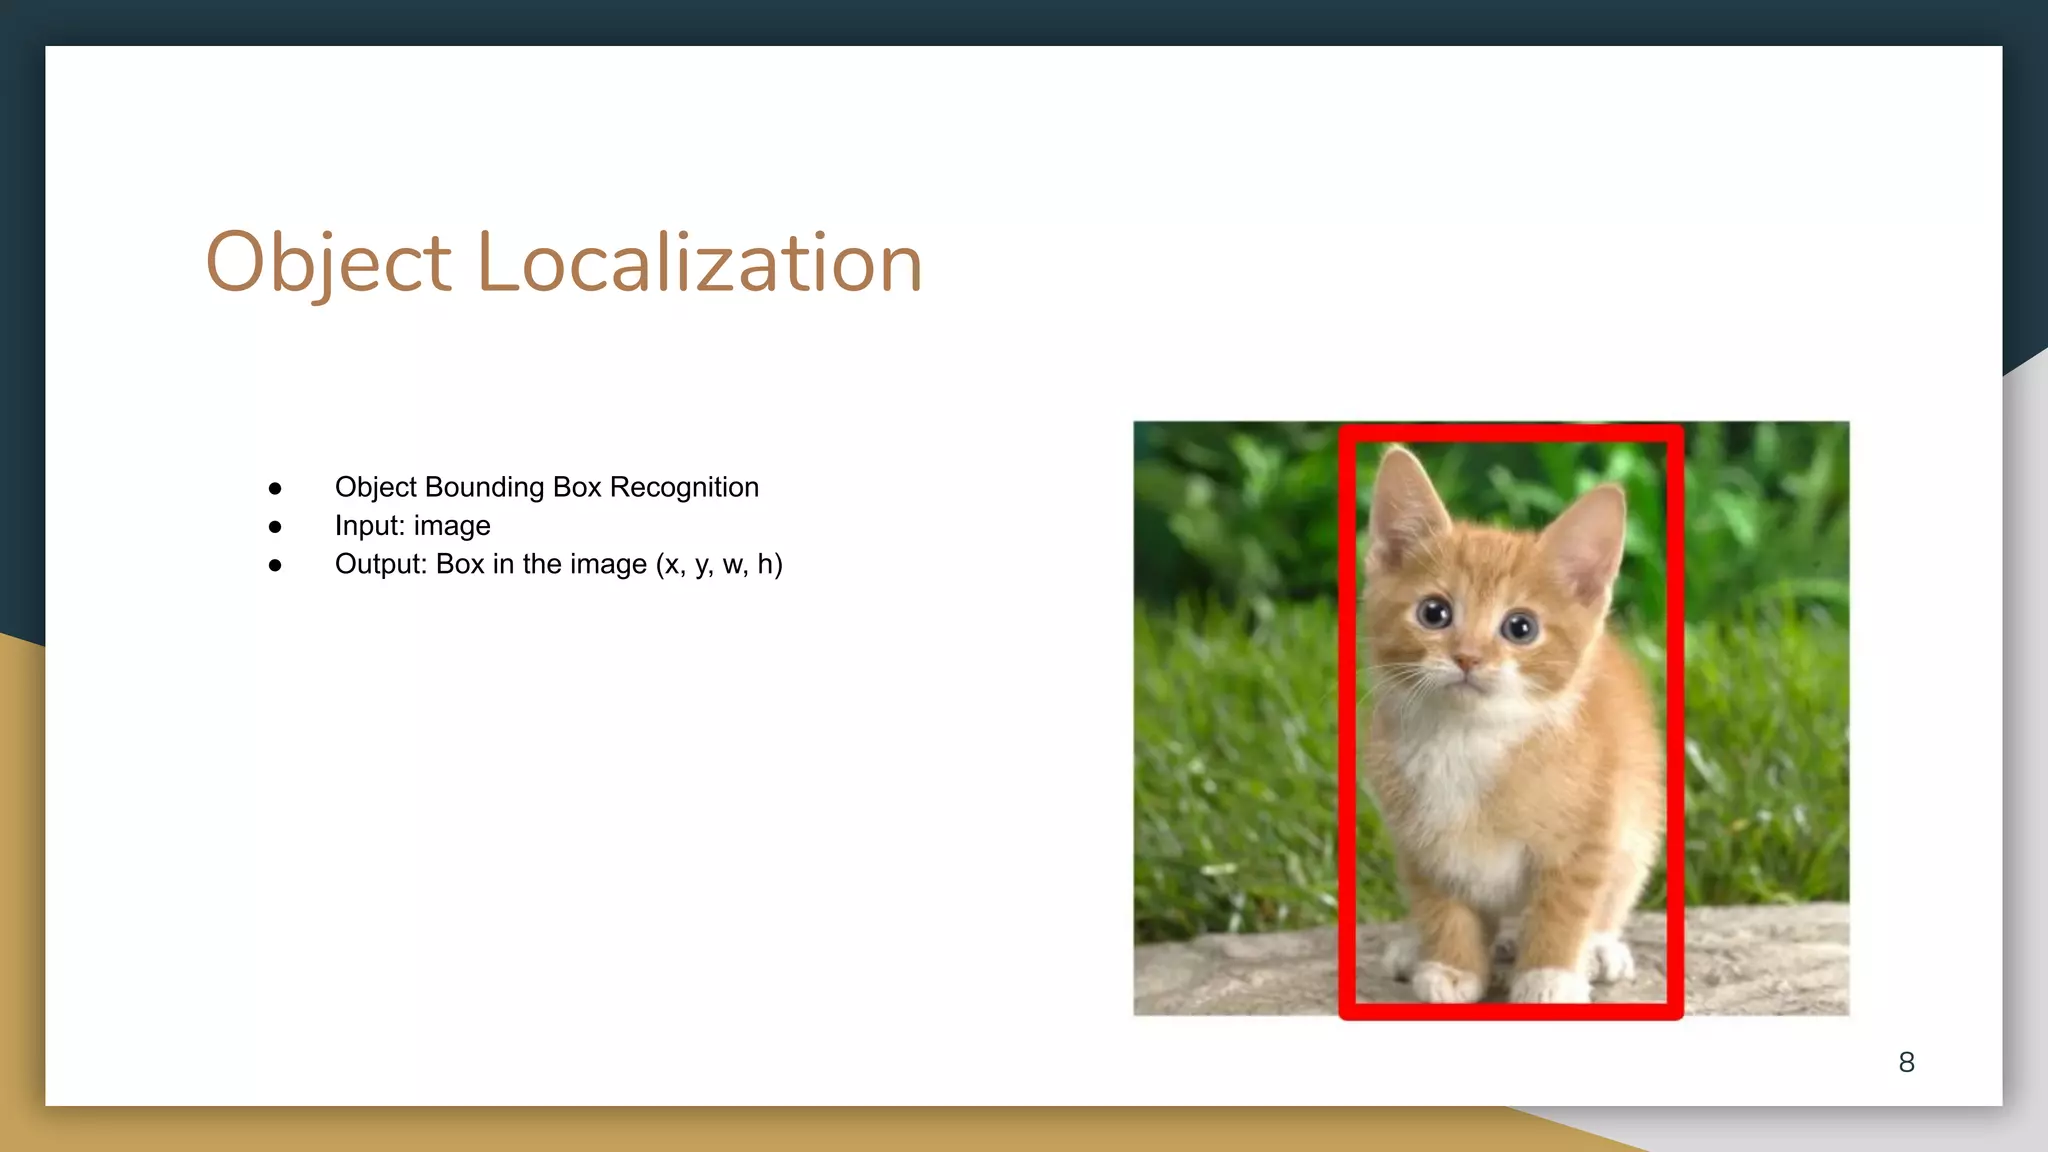Click the kitten's left-side eye
The height and width of the screenshot is (1152, 2048).
click(1435, 611)
